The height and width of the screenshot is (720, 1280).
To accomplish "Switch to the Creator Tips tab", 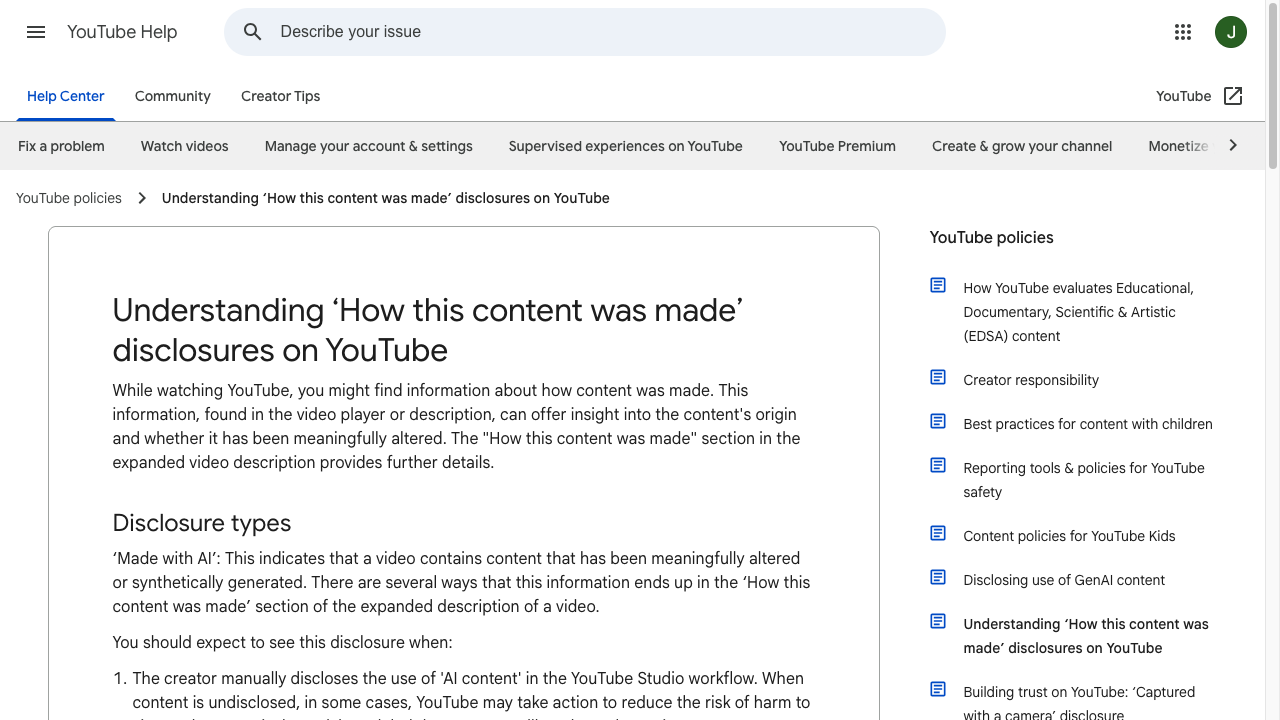I will (281, 96).
